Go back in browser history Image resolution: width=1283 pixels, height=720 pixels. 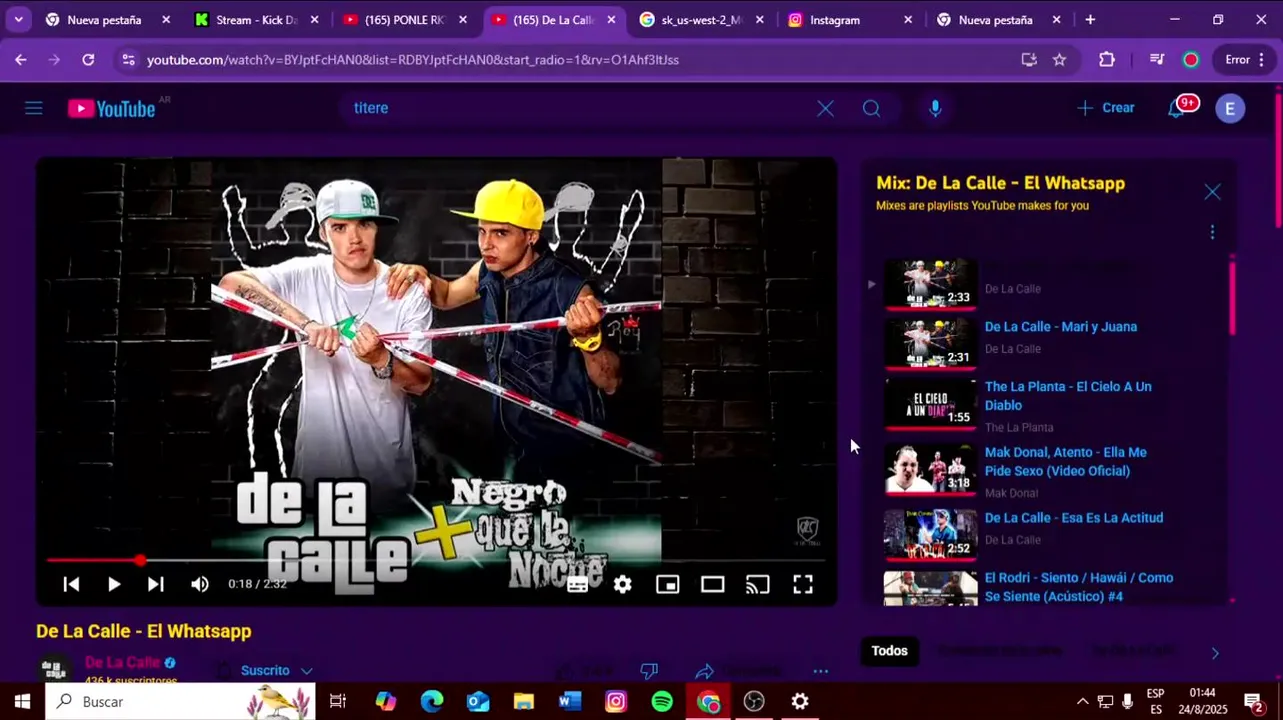point(21,60)
